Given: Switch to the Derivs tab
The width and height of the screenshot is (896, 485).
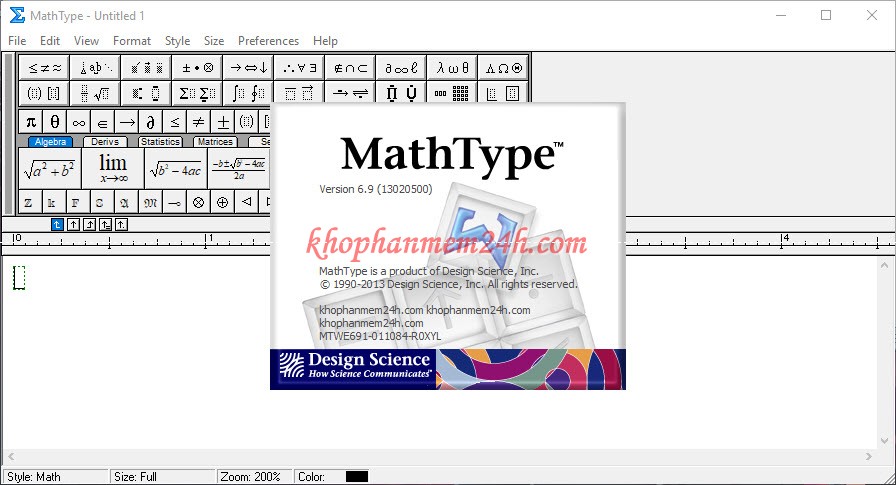Looking at the screenshot, I should [105, 142].
